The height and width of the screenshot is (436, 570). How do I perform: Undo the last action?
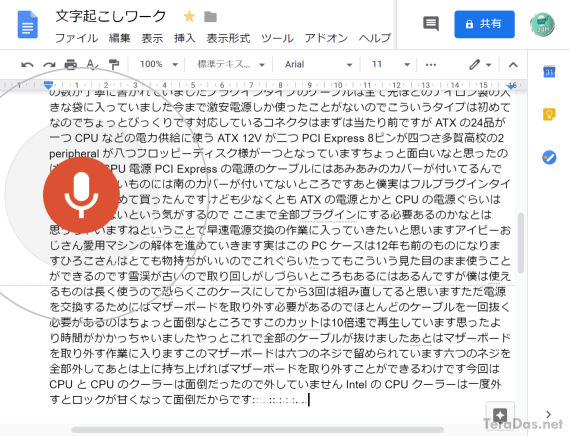[27, 65]
